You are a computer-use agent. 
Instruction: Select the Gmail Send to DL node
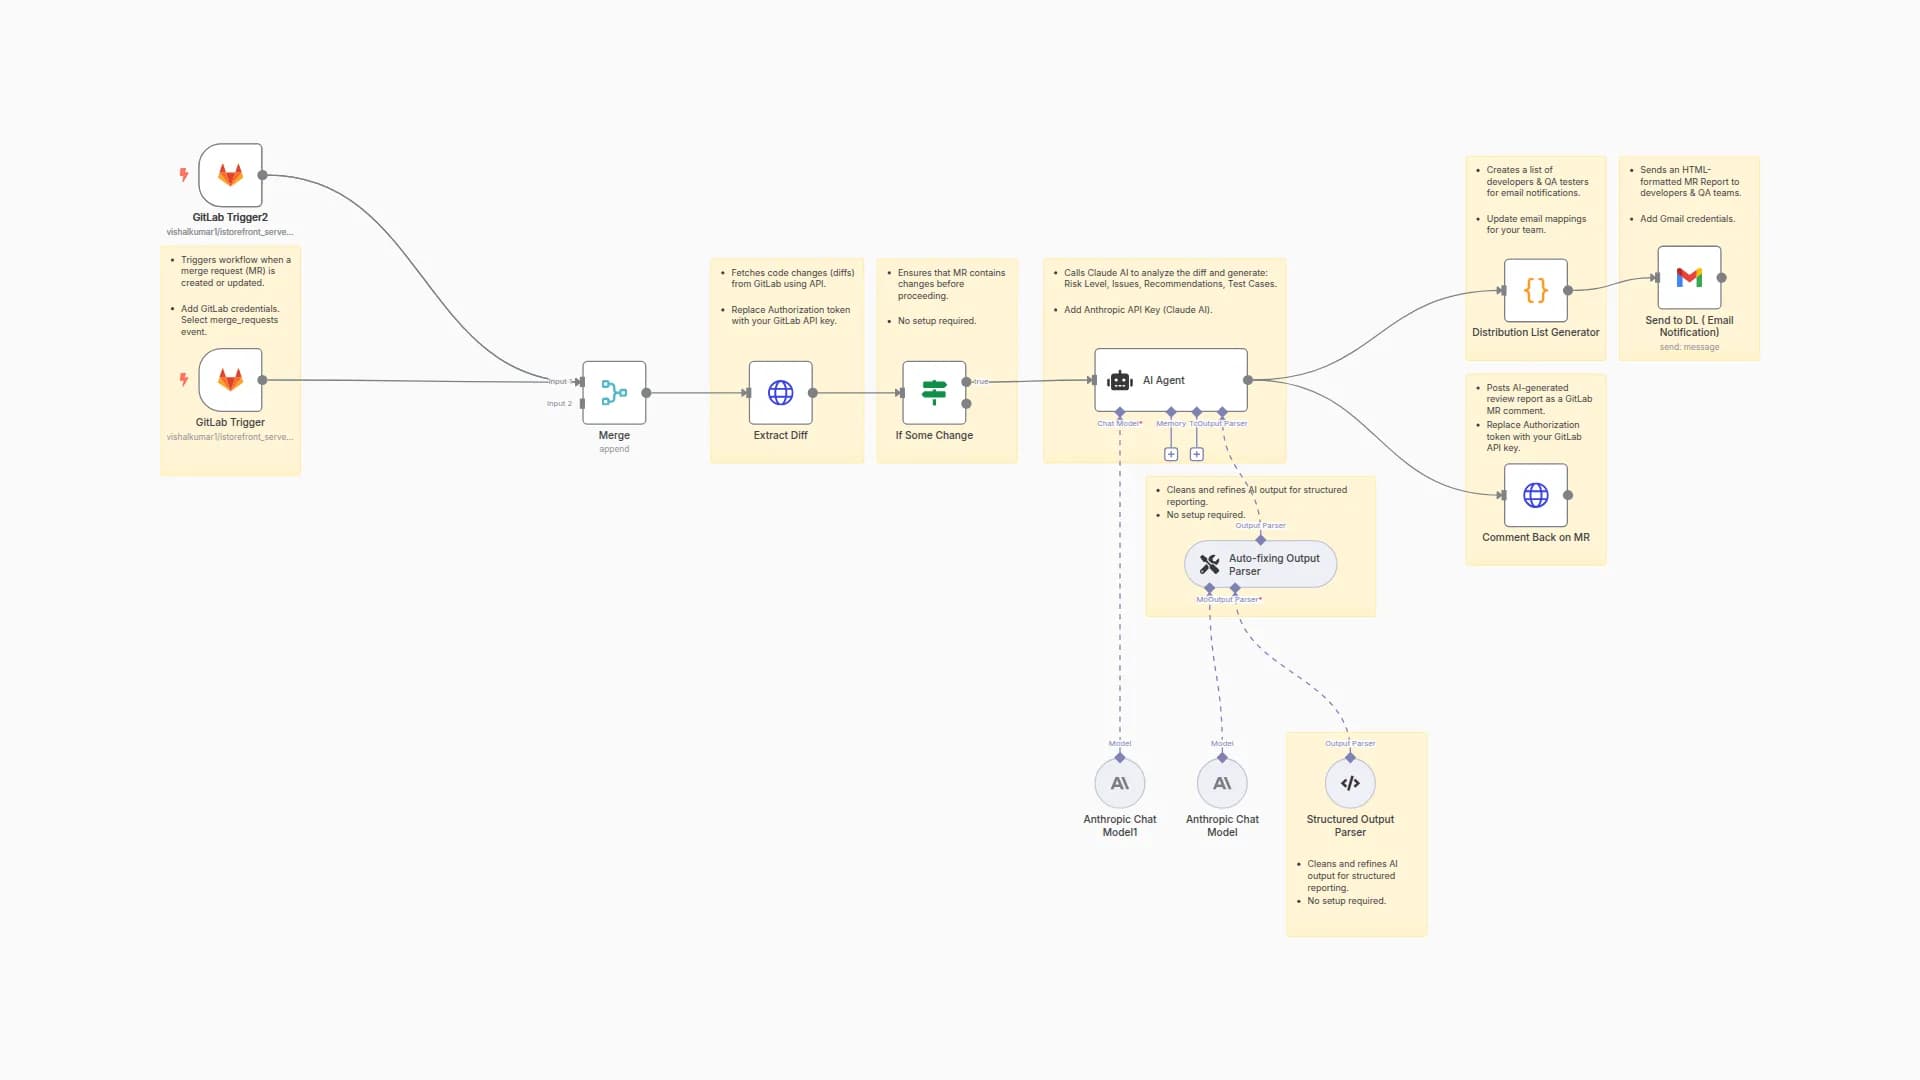(x=1690, y=278)
